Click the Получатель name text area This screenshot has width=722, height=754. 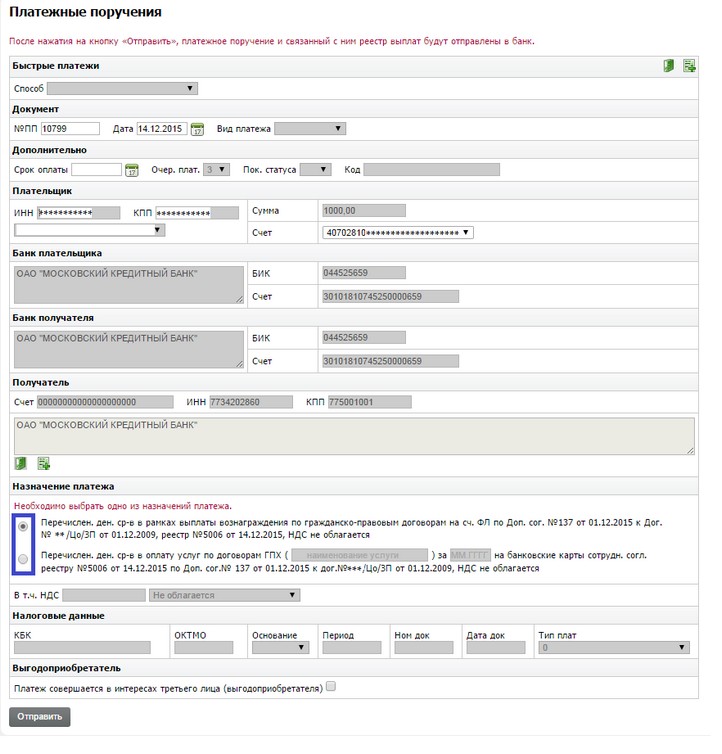click(354, 436)
